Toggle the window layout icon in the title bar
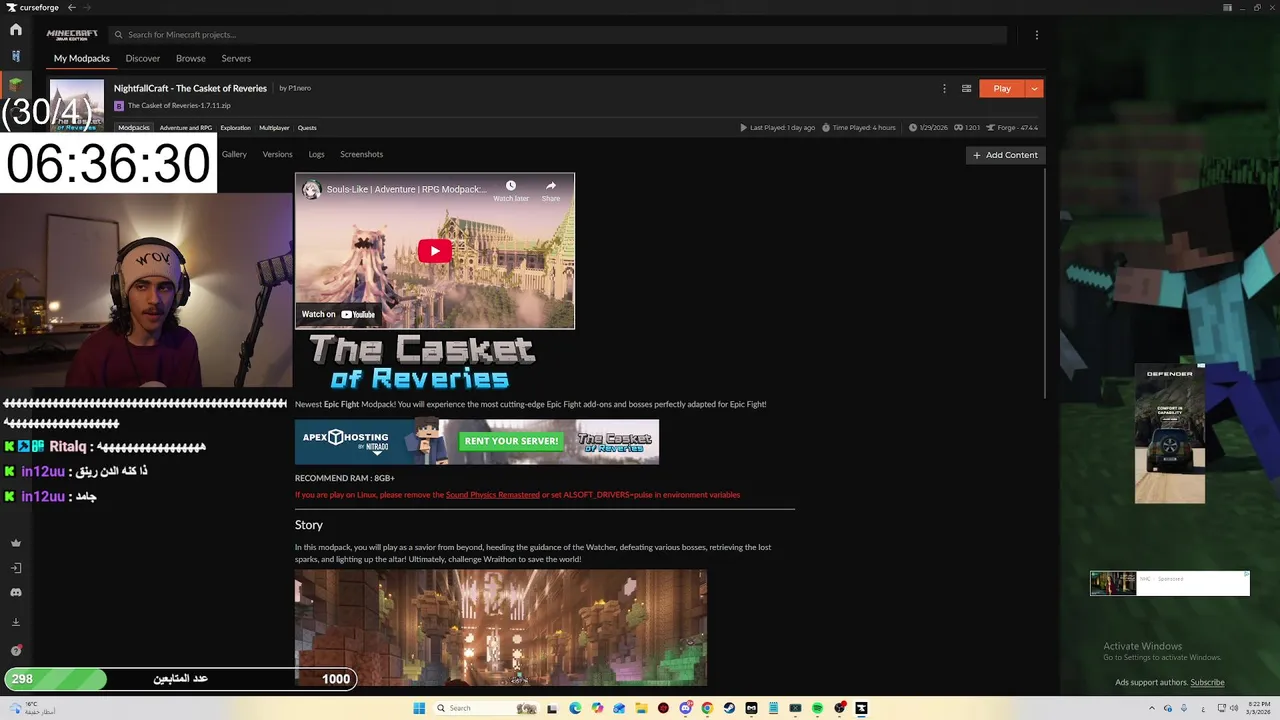 pos(1227,7)
